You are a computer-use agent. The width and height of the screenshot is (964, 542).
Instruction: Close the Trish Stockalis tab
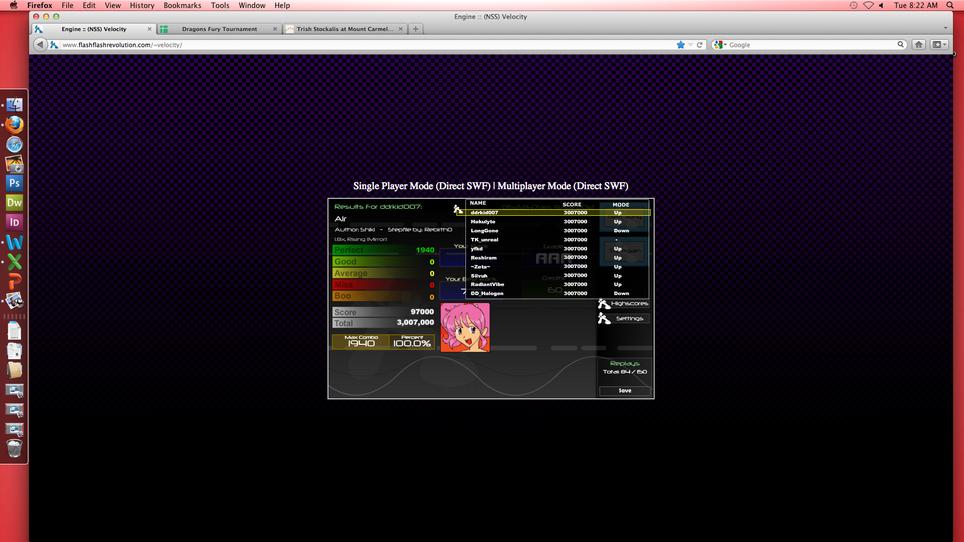click(x=400, y=29)
